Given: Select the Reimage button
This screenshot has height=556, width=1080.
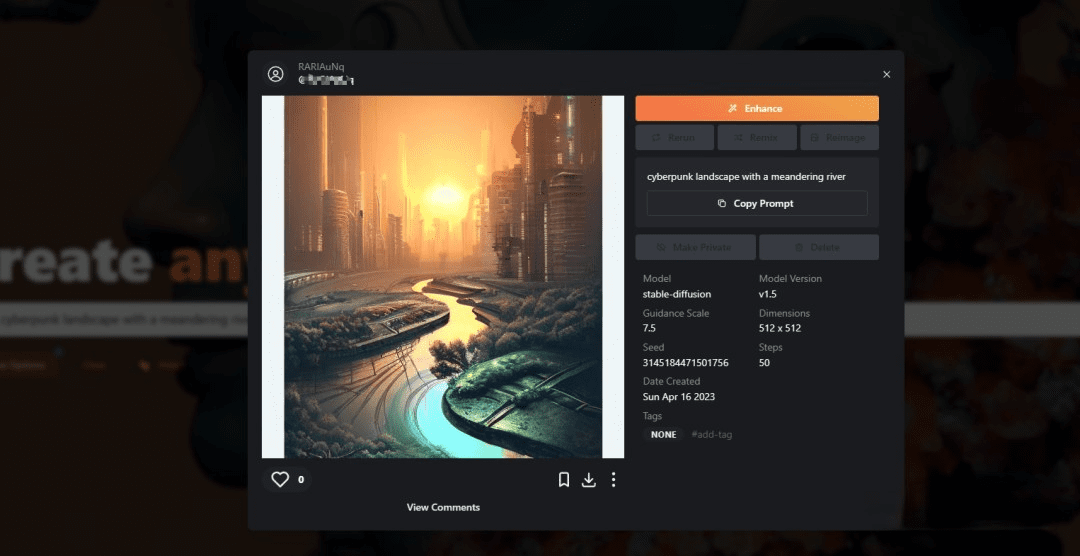Looking at the screenshot, I should point(838,137).
